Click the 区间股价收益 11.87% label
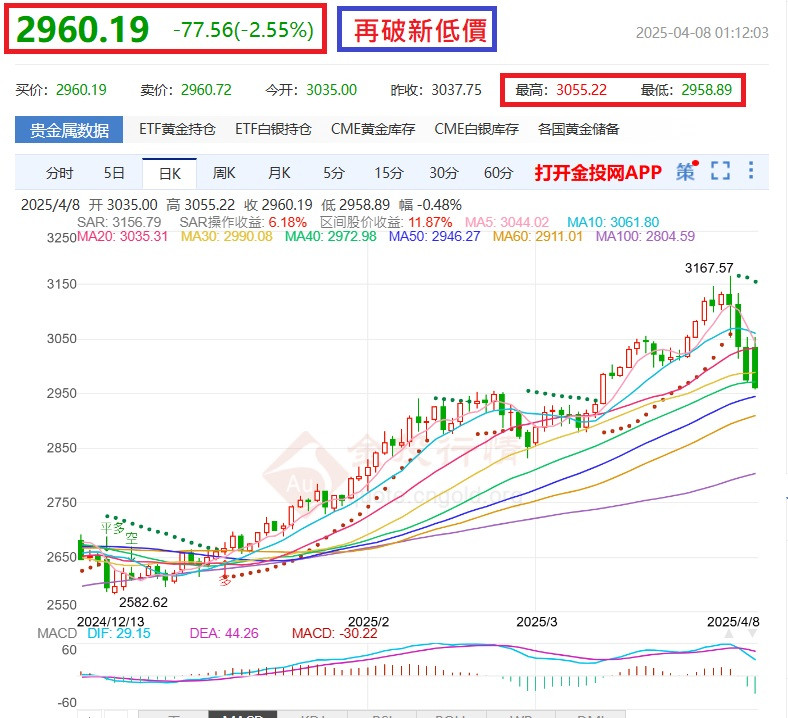788x718 pixels. point(386,222)
